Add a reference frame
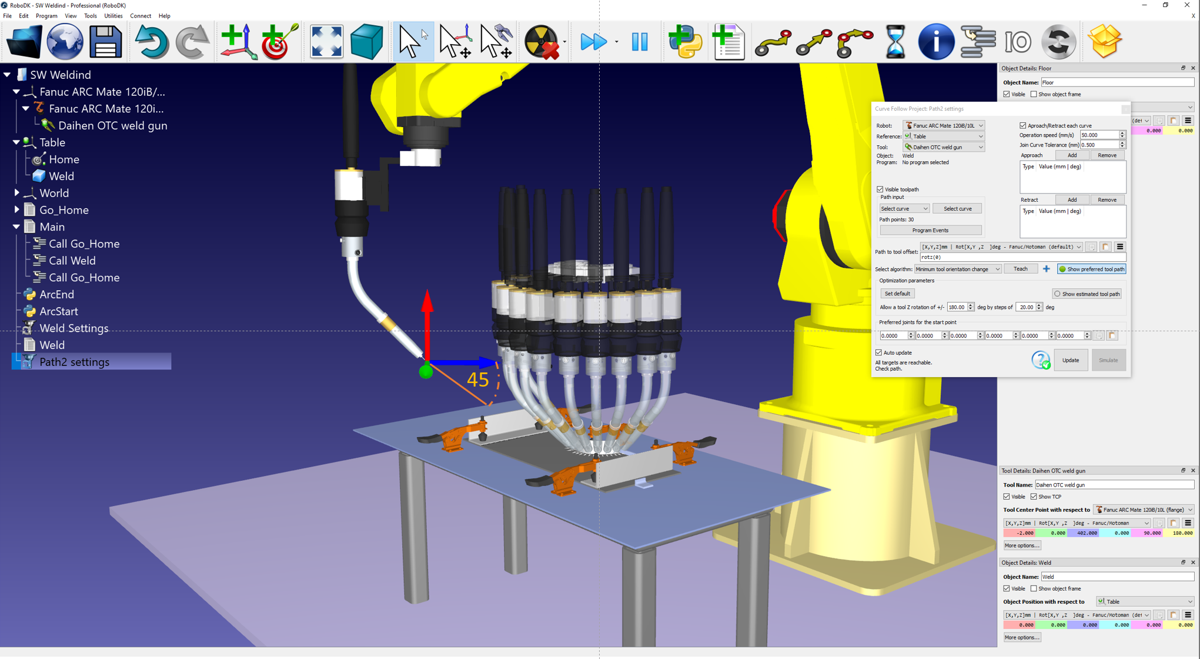 (238, 42)
